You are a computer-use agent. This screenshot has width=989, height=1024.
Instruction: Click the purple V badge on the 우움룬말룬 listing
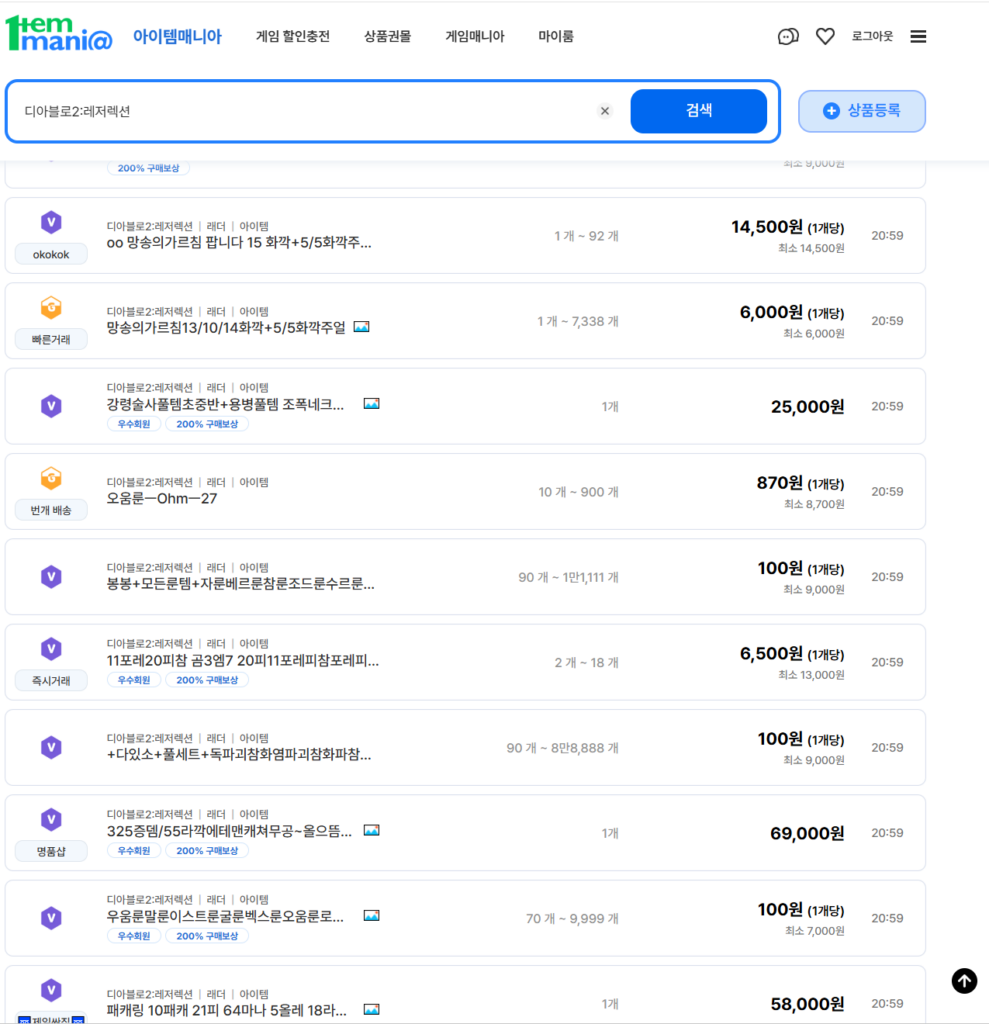(51, 918)
